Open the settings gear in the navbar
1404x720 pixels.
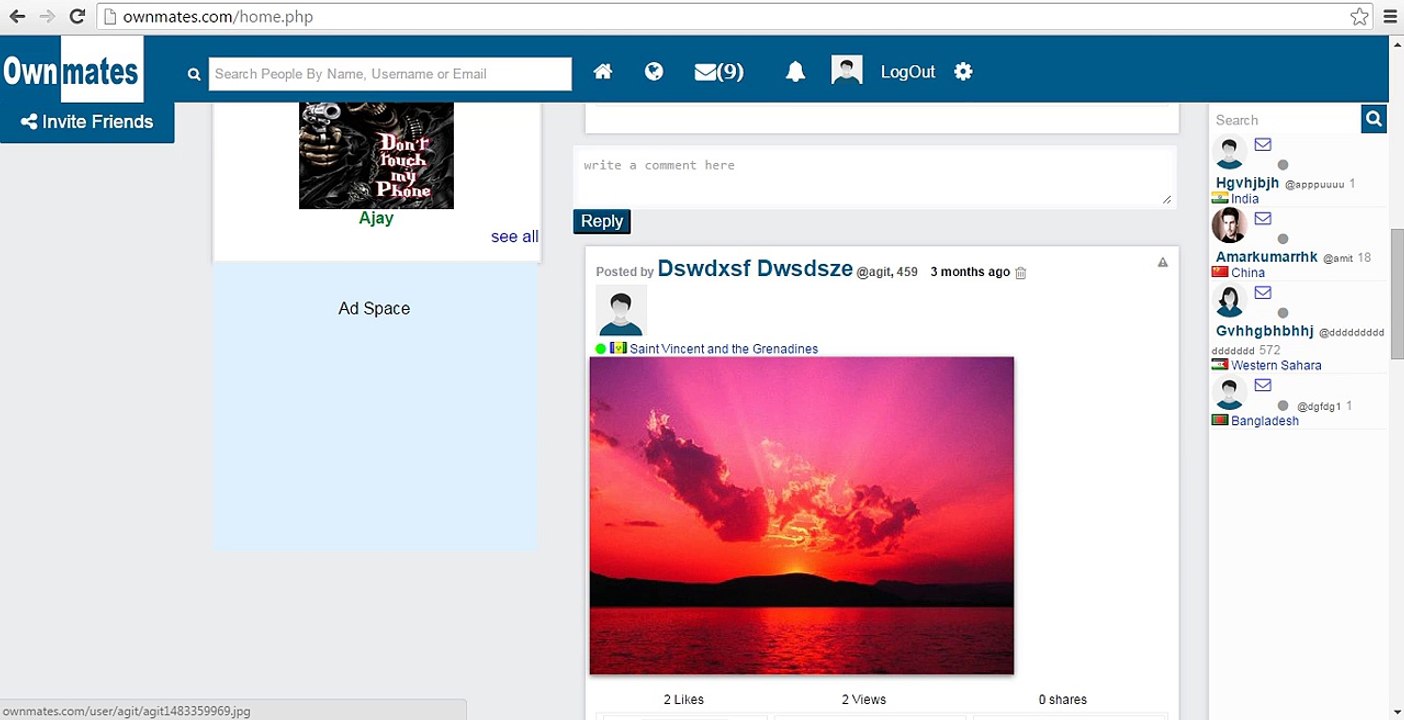click(x=963, y=72)
